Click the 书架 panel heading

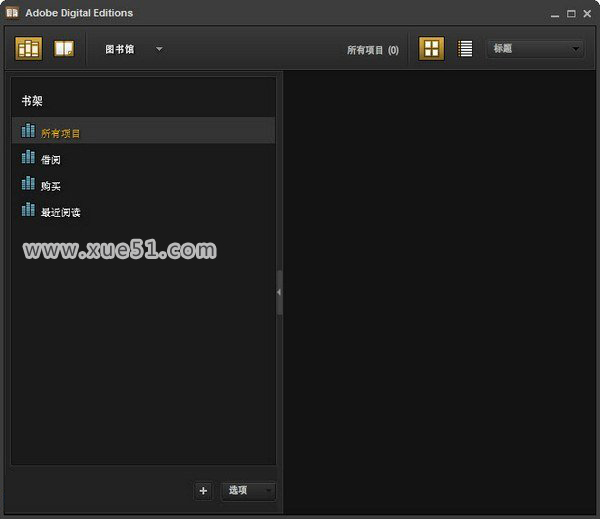click(x=32, y=101)
